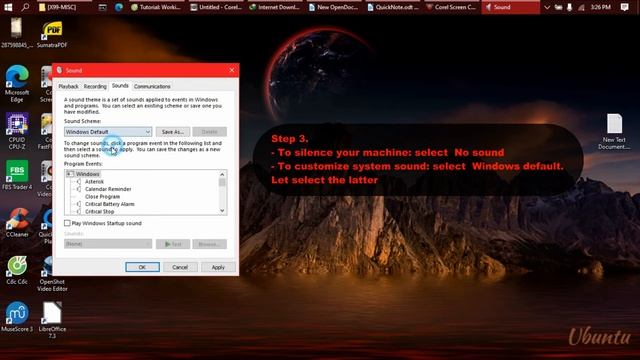Open the notification center icon
This screenshot has height=360, width=640.
[x=624, y=7]
